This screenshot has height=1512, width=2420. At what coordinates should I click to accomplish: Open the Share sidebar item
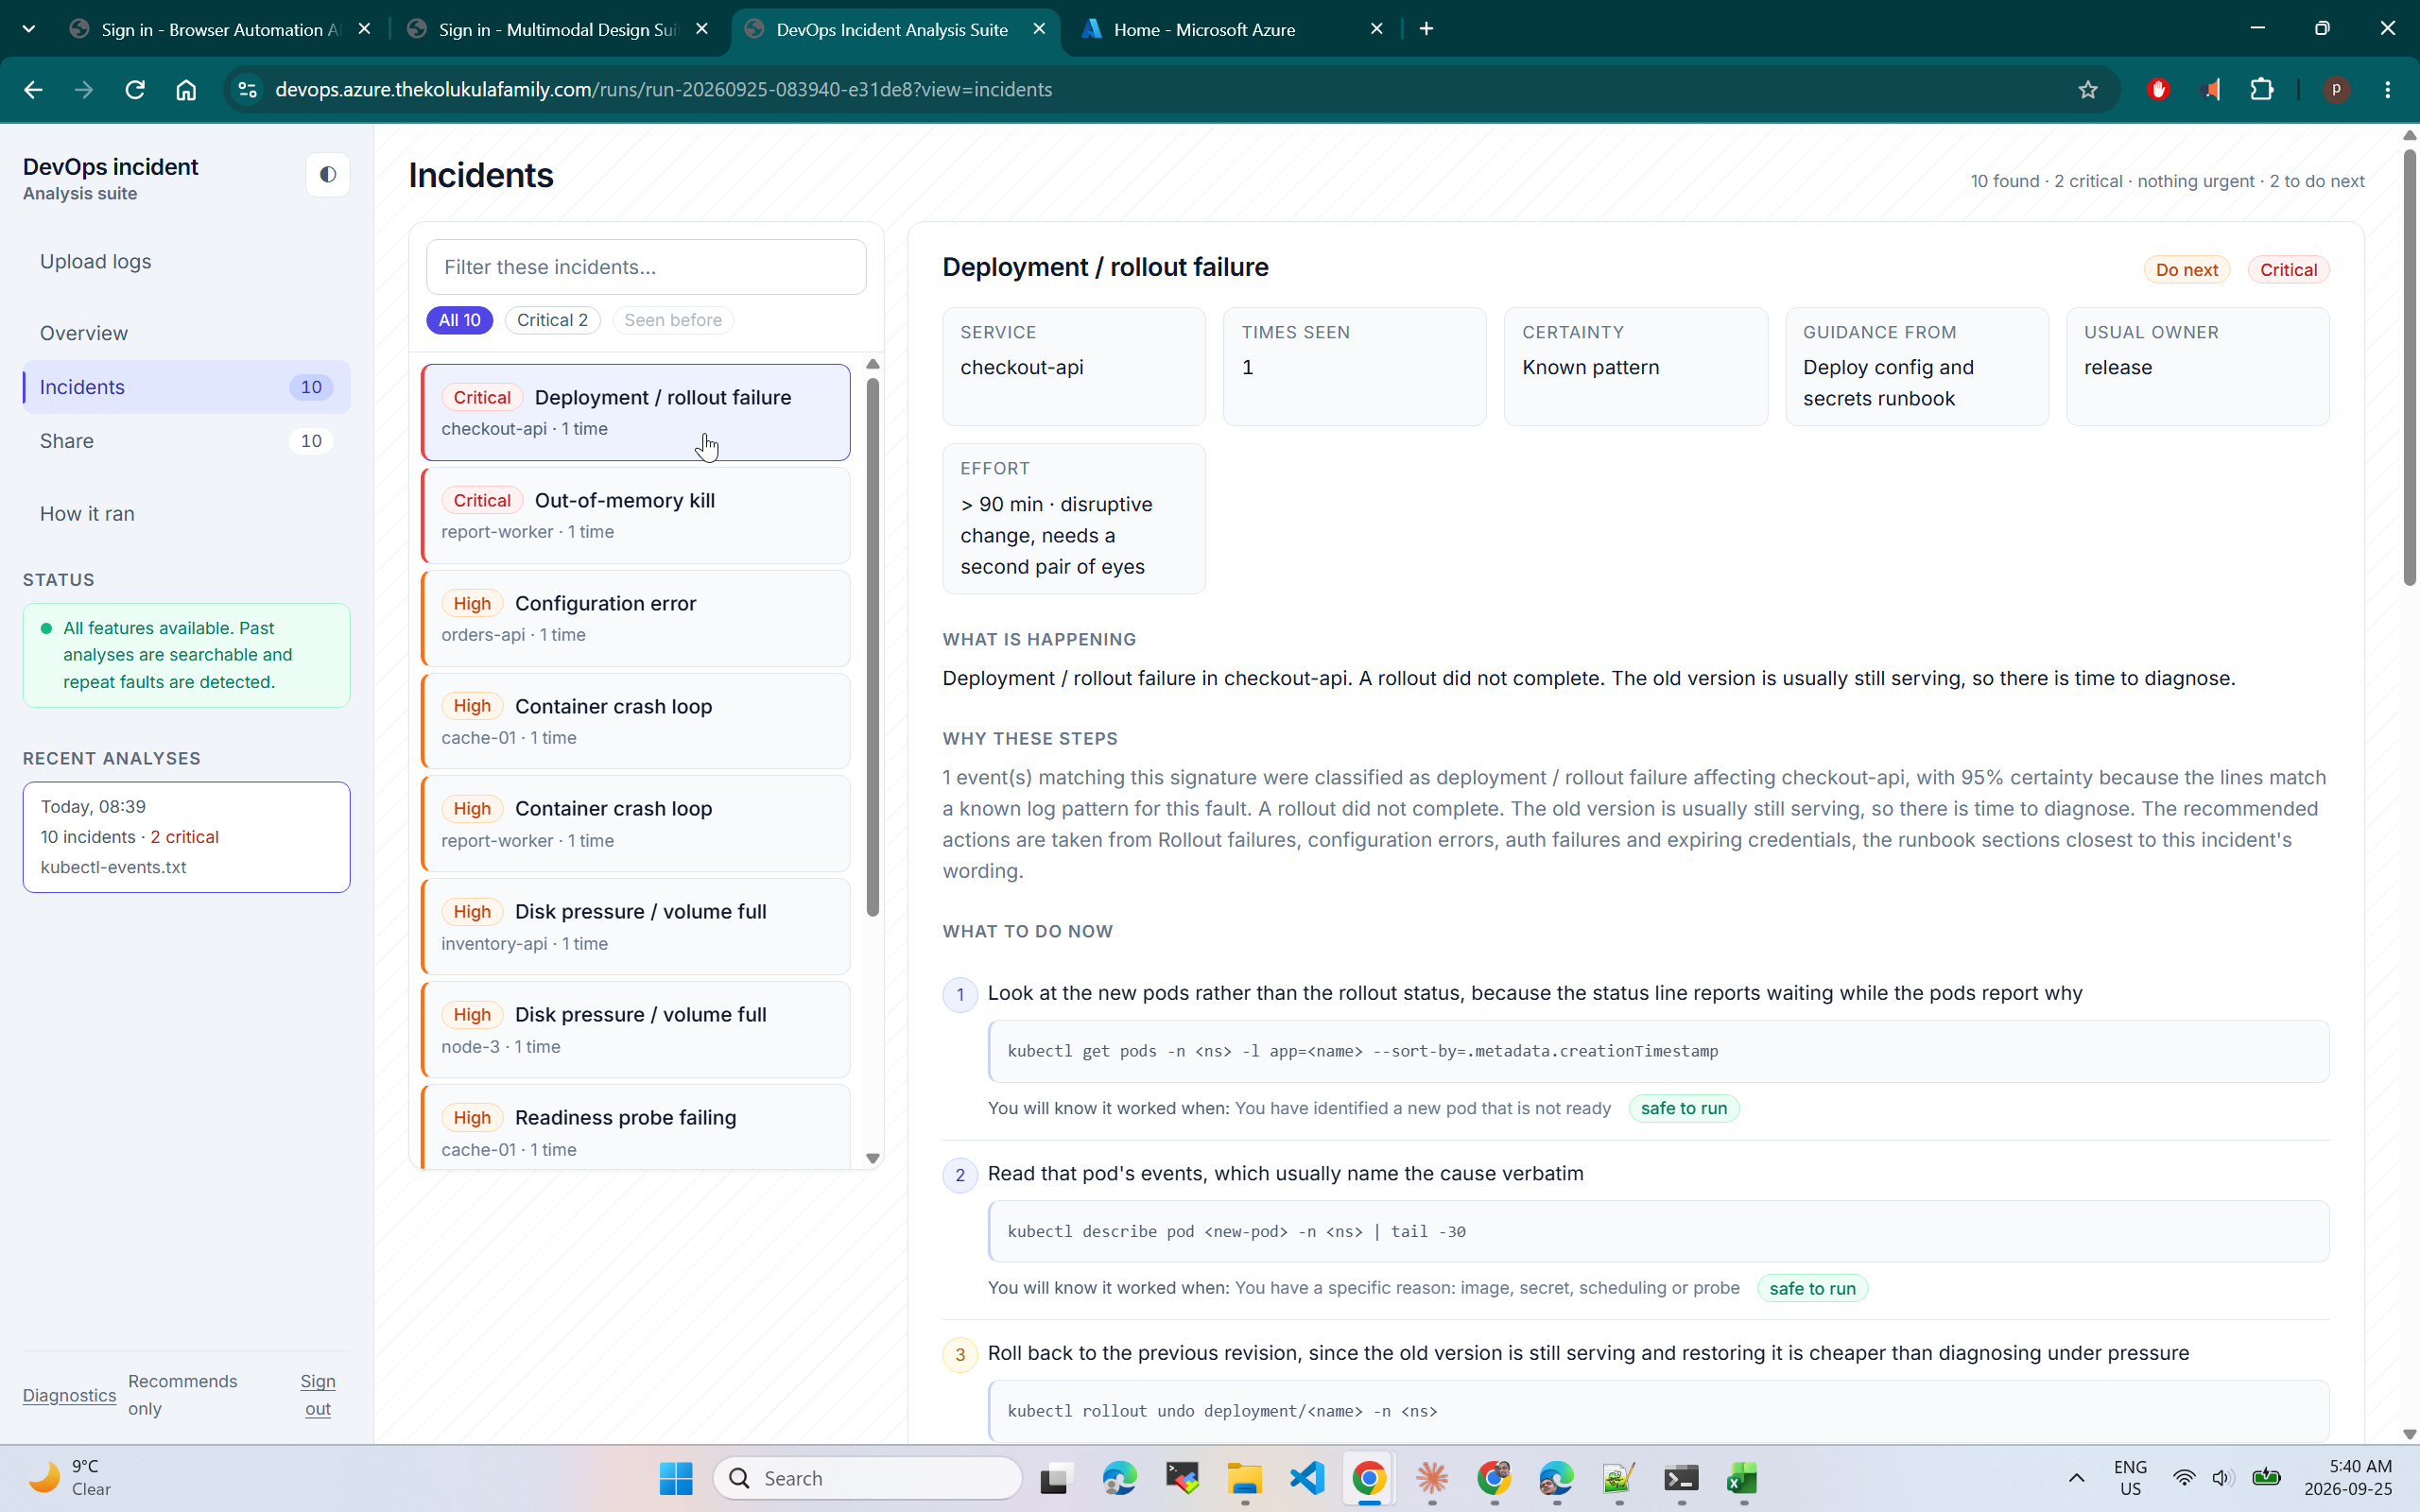(x=186, y=441)
